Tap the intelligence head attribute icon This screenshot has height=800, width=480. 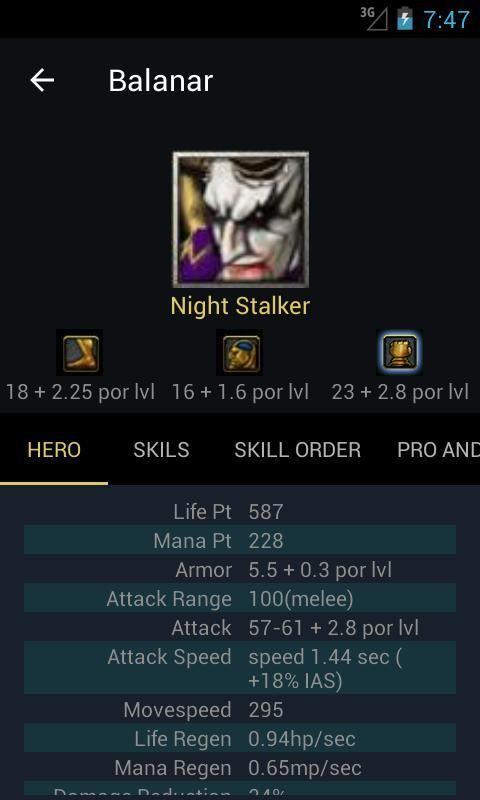(240, 353)
